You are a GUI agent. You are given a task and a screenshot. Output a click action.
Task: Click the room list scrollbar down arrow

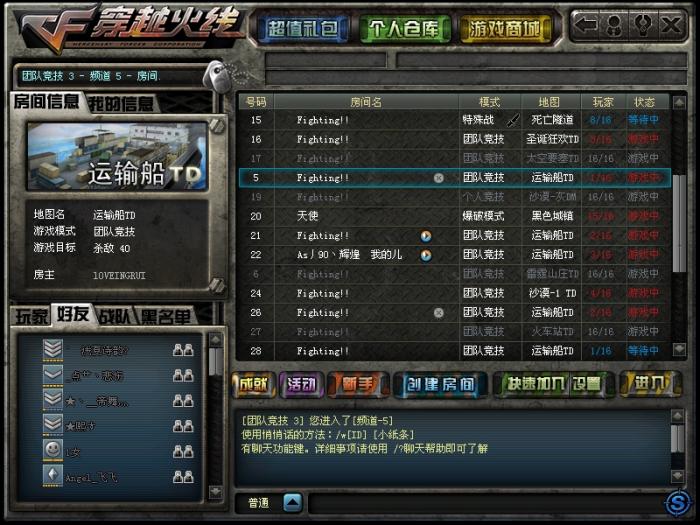click(679, 349)
